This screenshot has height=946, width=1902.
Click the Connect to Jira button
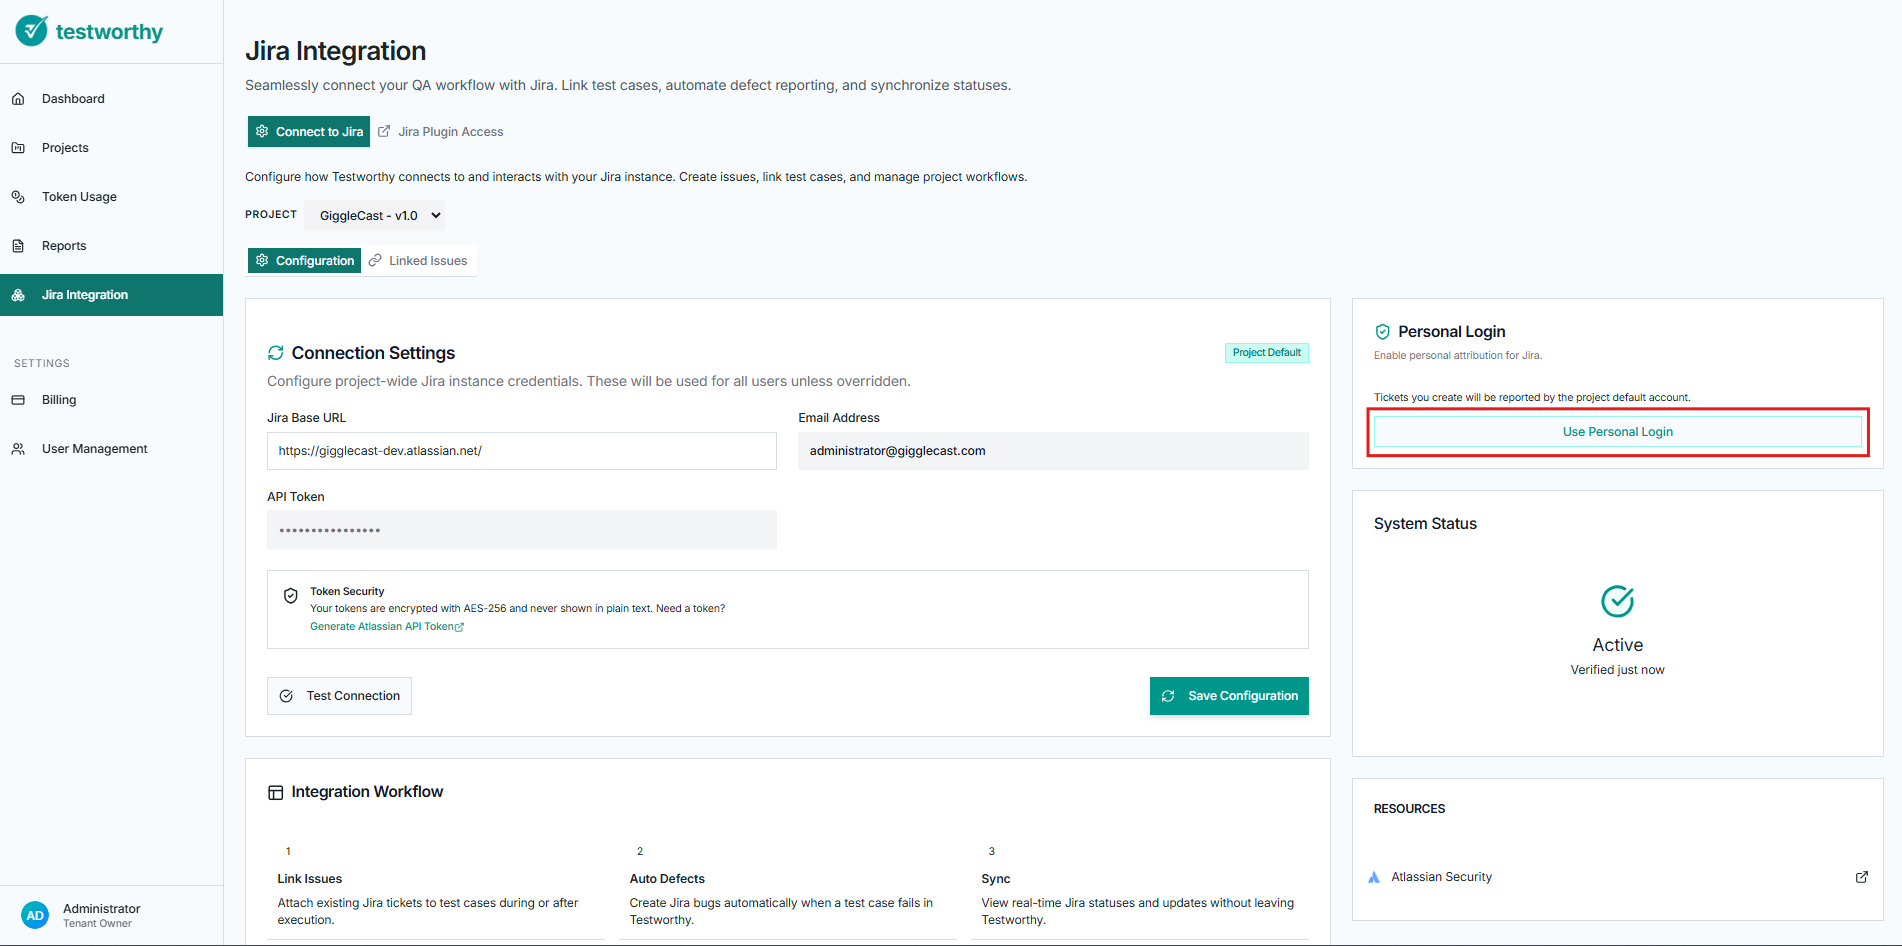pyautogui.click(x=309, y=131)
